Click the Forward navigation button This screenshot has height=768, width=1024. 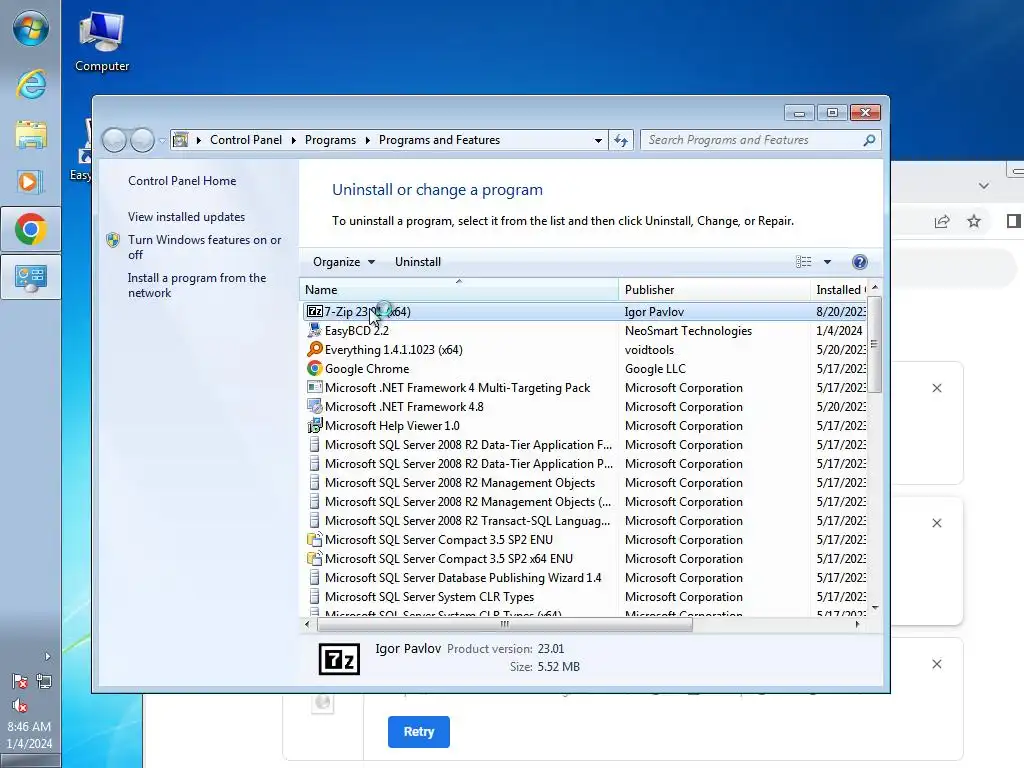coord(142,140)
